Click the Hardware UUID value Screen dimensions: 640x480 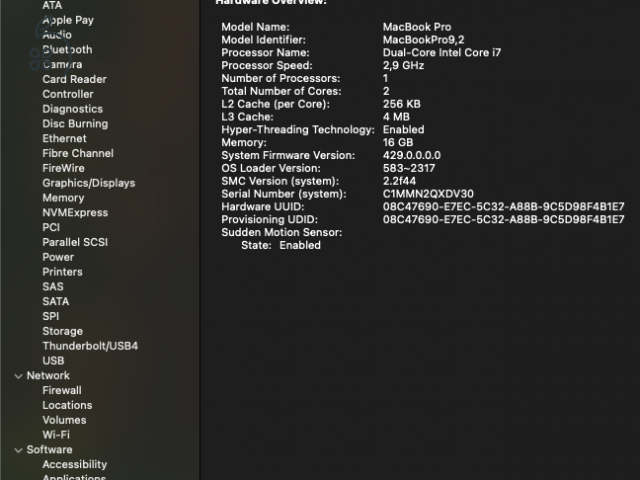504,207
